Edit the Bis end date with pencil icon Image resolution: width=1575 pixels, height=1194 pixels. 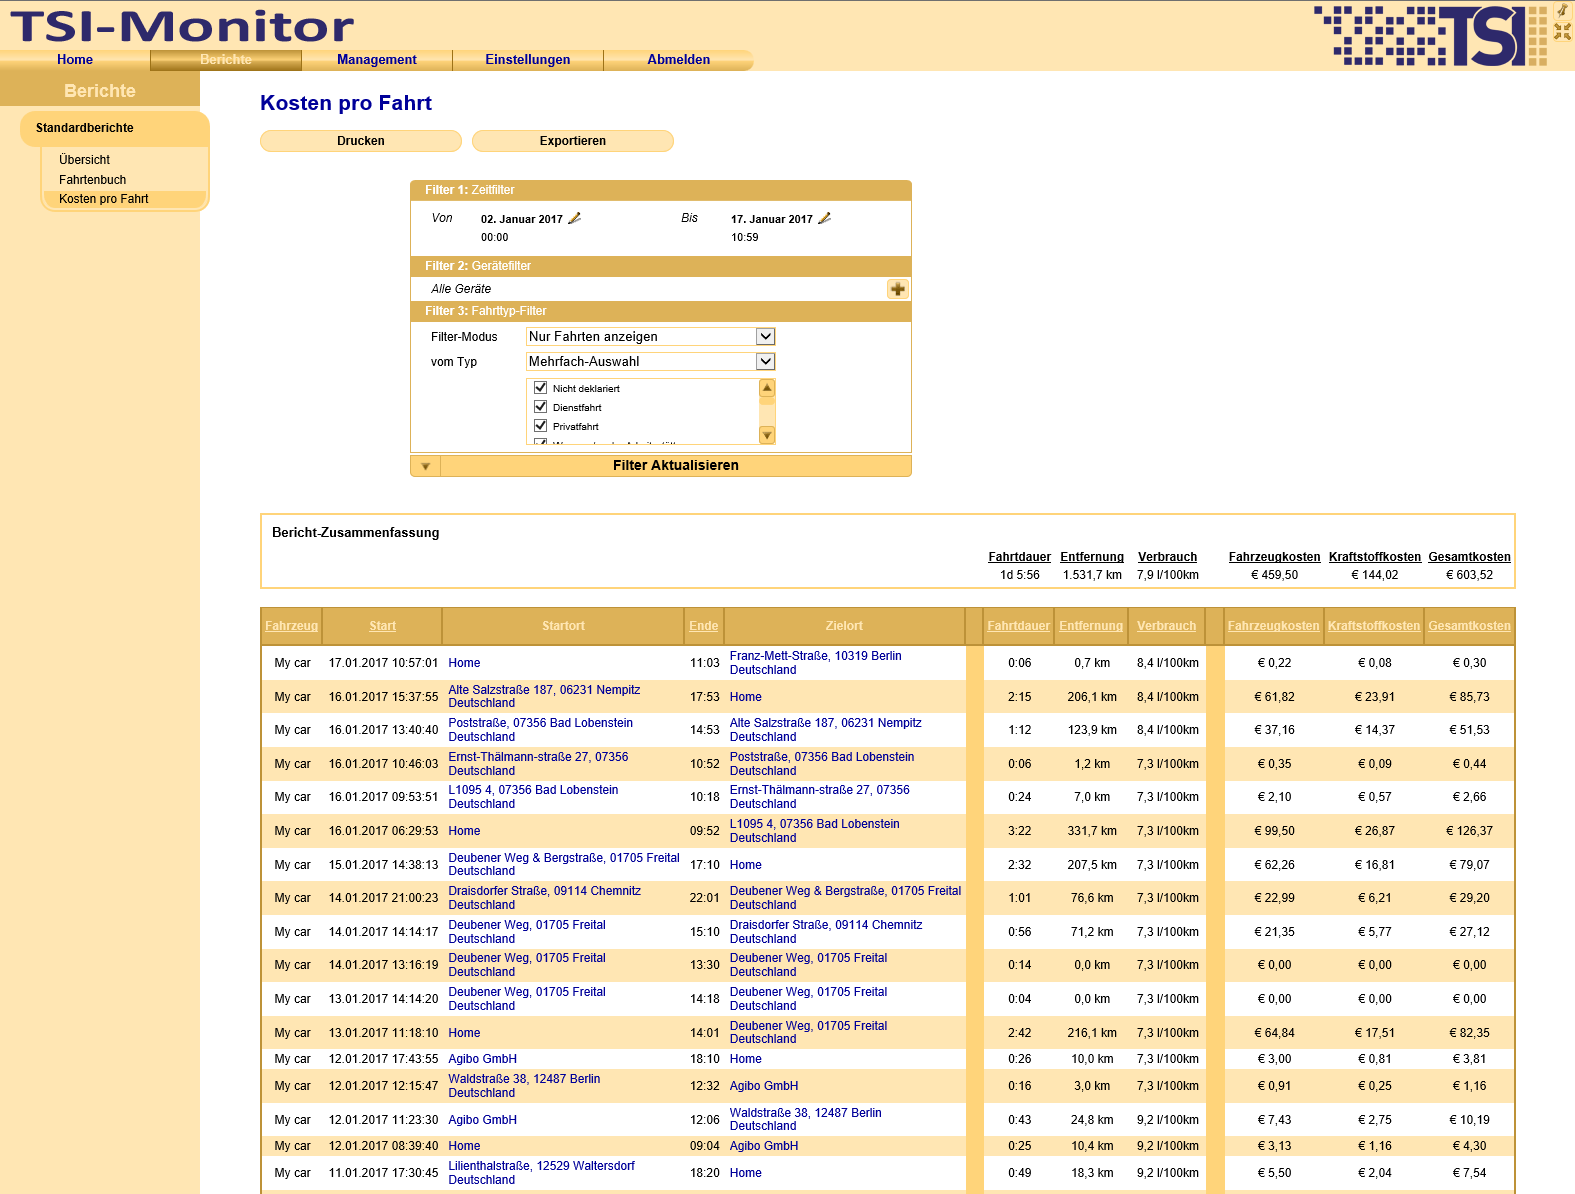[824, 218]
